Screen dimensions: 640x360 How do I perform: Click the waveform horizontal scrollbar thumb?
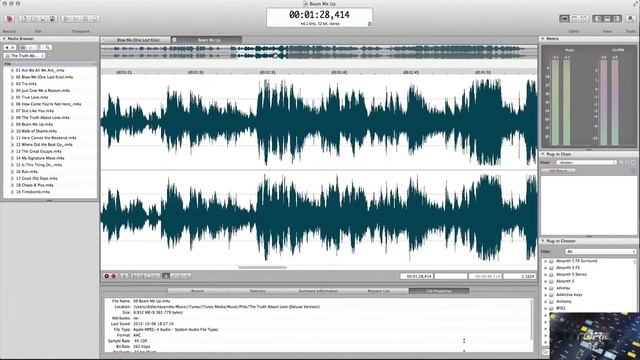pos(262,268)
